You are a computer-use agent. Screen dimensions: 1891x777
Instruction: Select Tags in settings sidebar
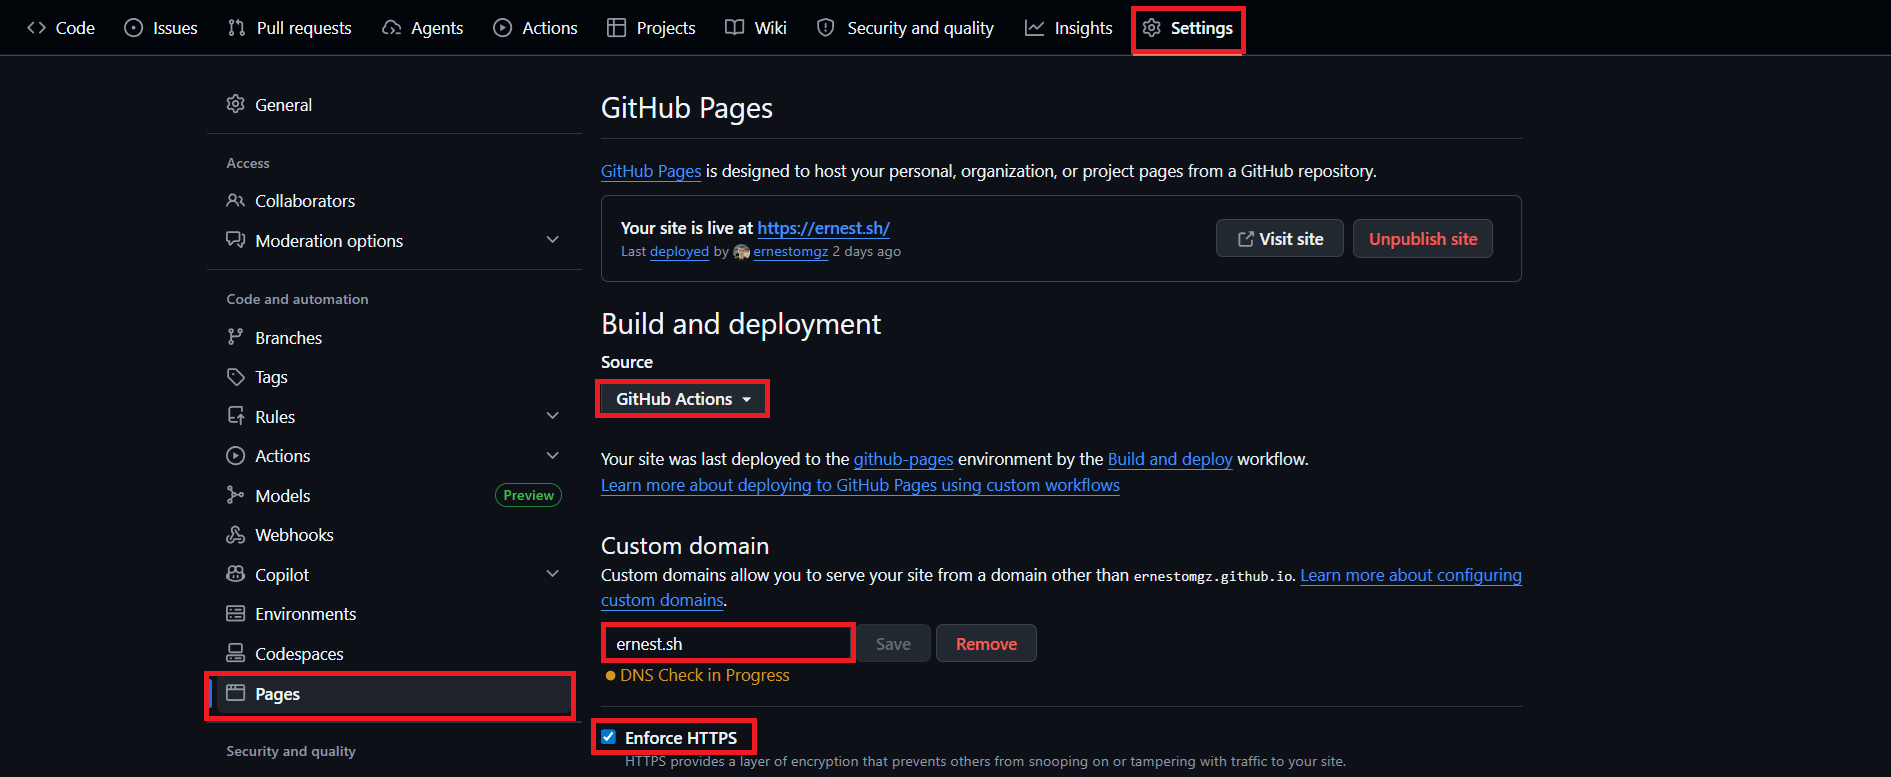pyautogui.click(x=394, y=377)
